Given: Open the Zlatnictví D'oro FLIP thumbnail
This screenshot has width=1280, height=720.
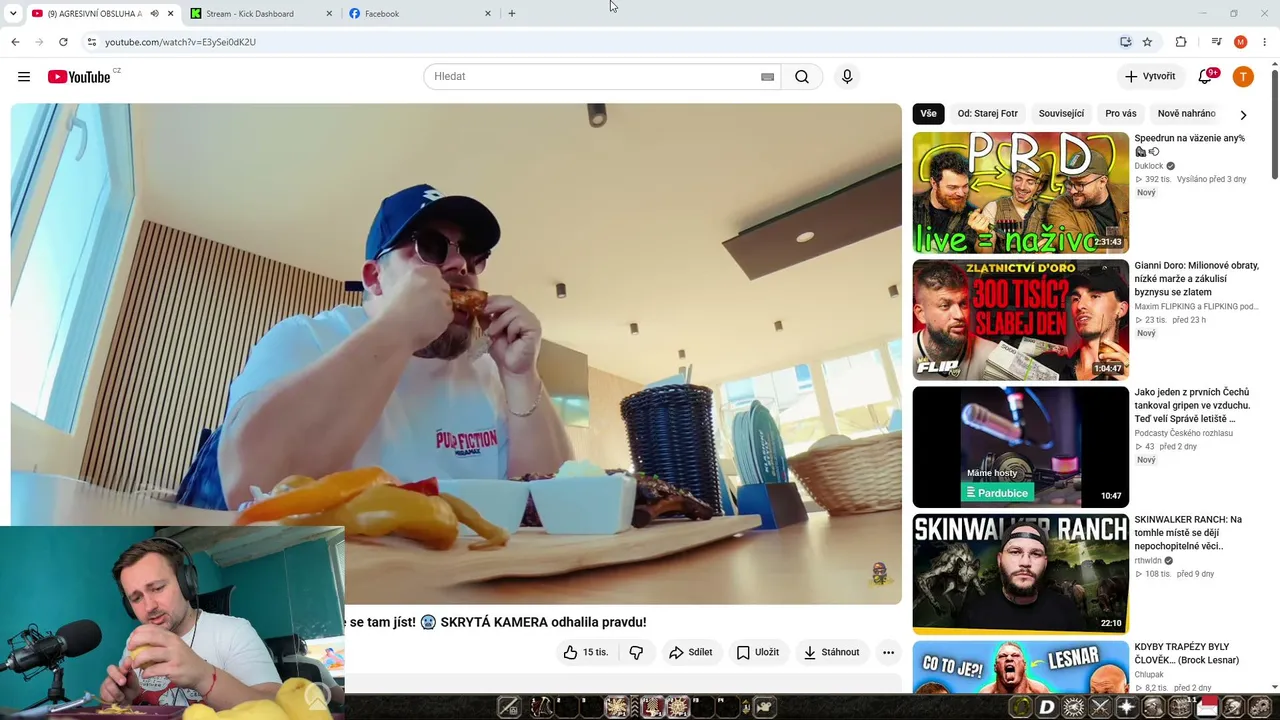Looking at the screenshot, I should [x=1020, y=320].
